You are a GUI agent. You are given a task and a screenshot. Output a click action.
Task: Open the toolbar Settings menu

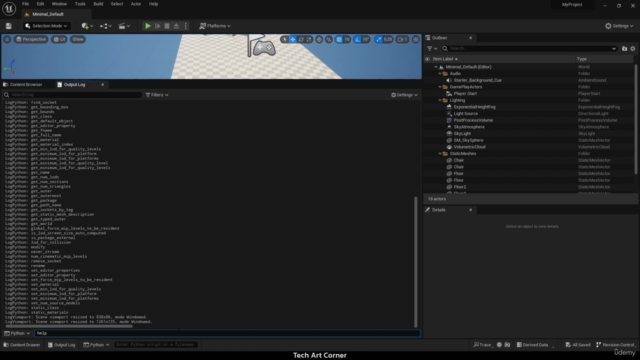[x=619, y=26]
